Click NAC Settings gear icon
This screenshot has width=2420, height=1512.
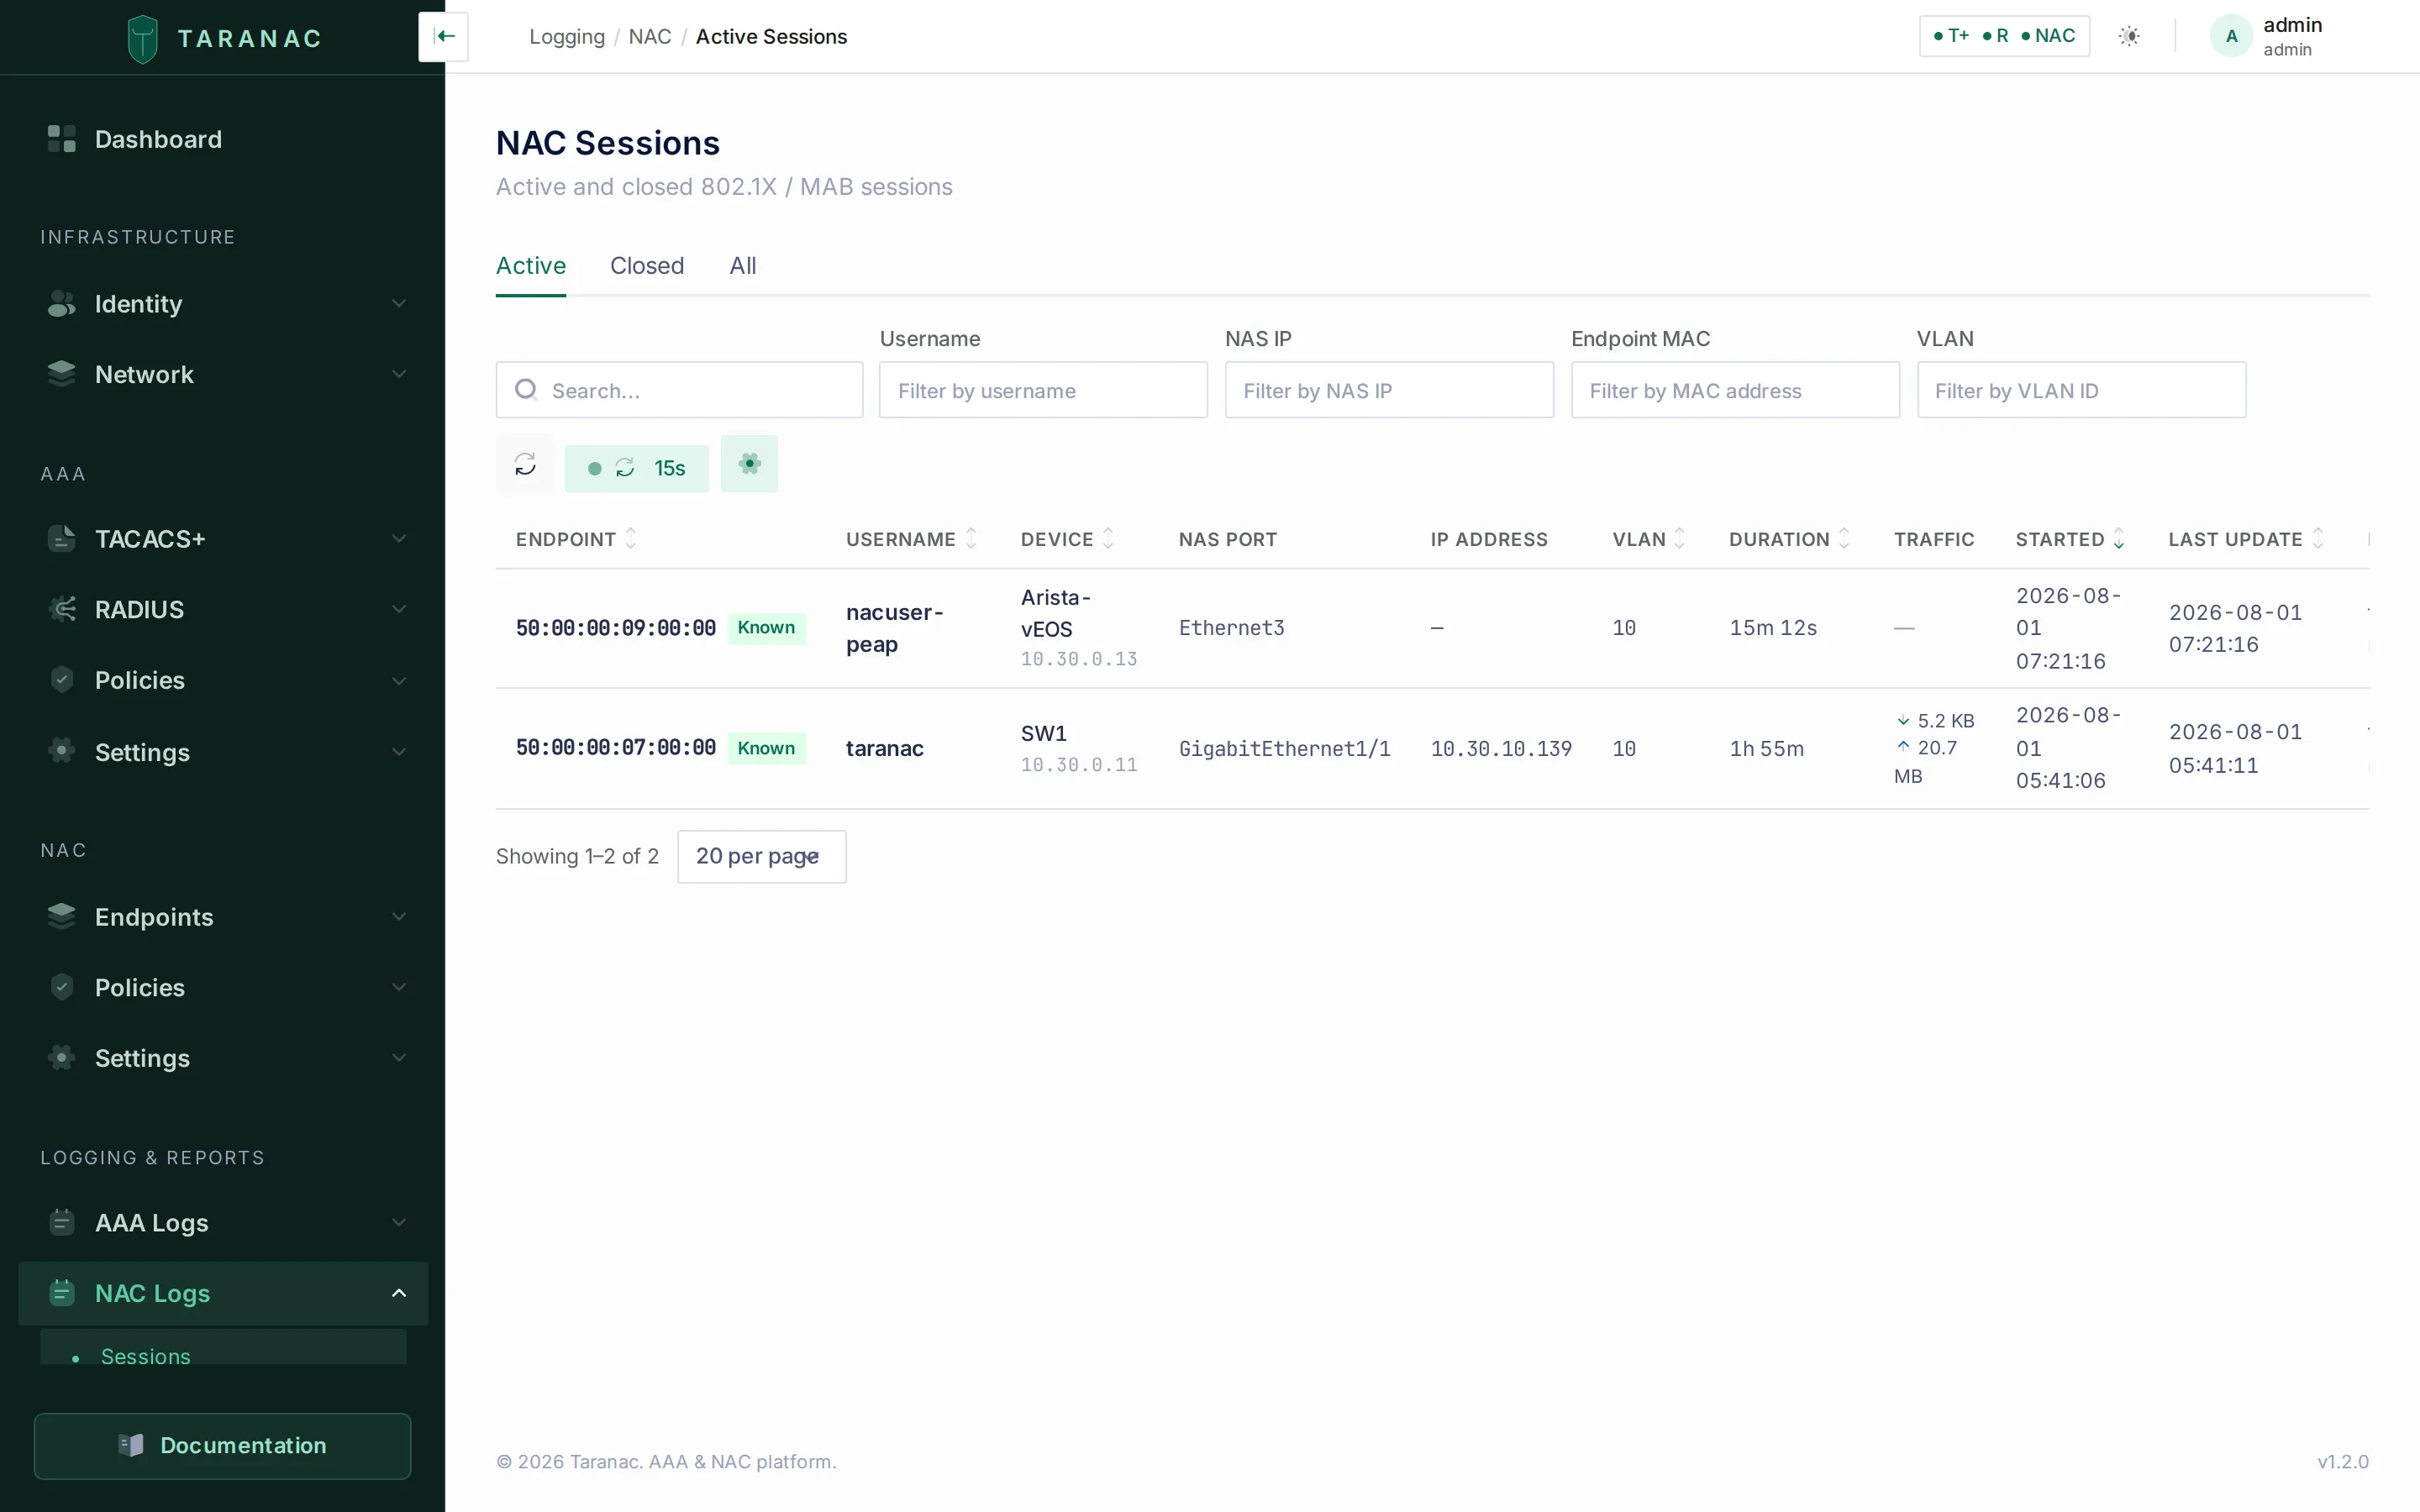pyautogui.click(x=62, y=1058)
